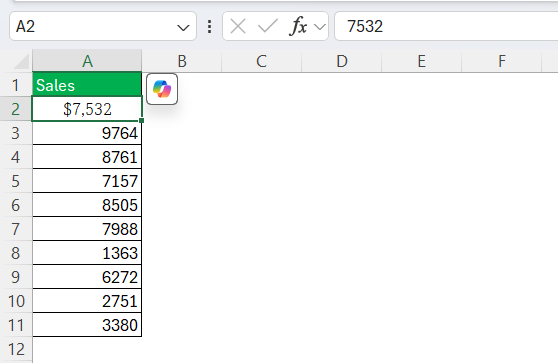
Task: Open the Name Box dropdown arrow
Action: click(183, 27)
